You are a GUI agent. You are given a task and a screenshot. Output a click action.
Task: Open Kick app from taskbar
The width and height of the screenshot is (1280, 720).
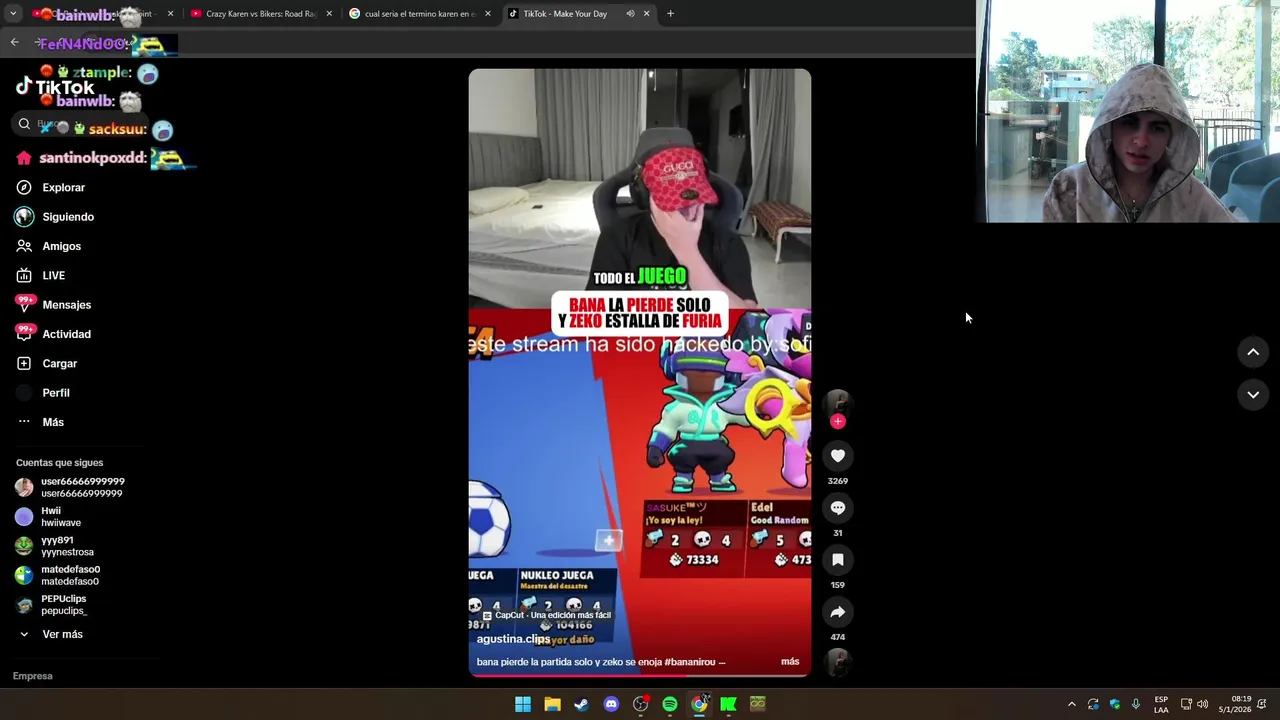728,704
